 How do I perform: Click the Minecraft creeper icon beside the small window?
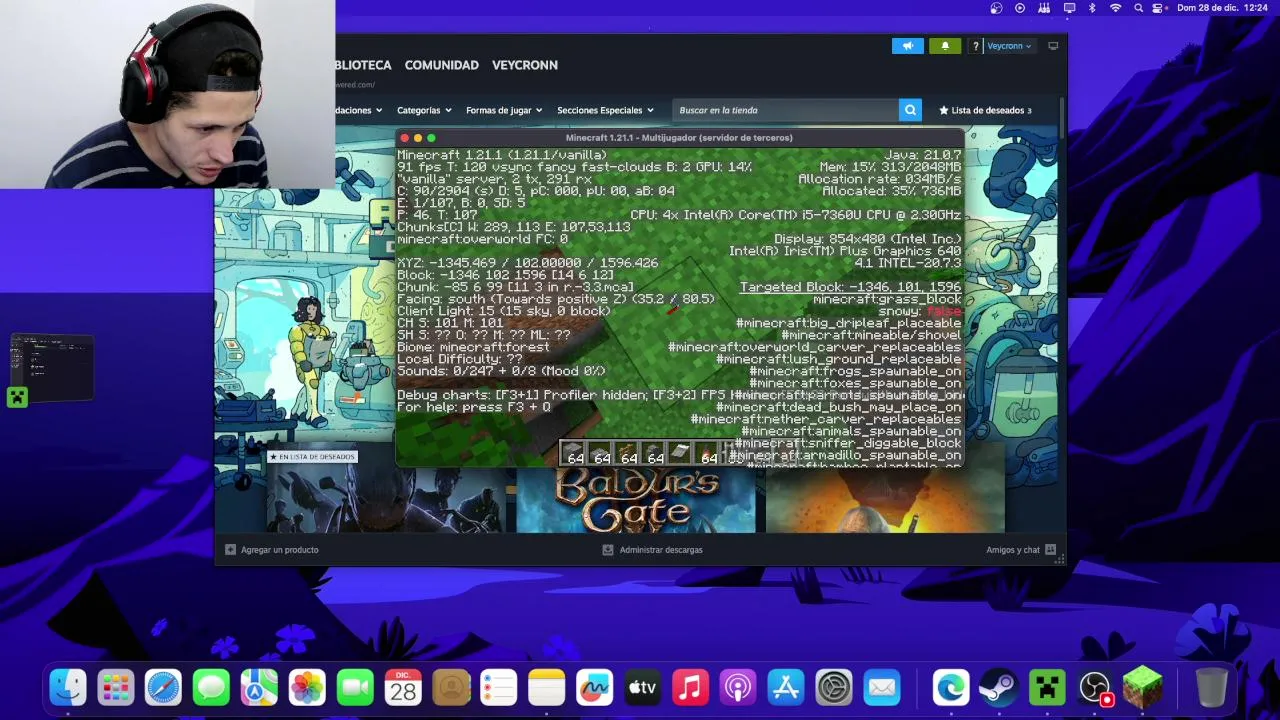coord(17,397)
